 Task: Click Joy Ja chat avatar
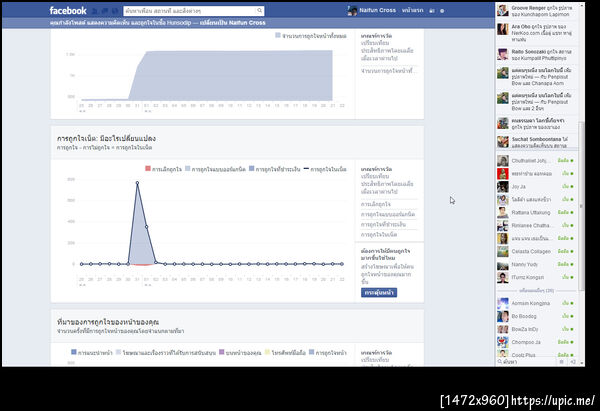502,187
